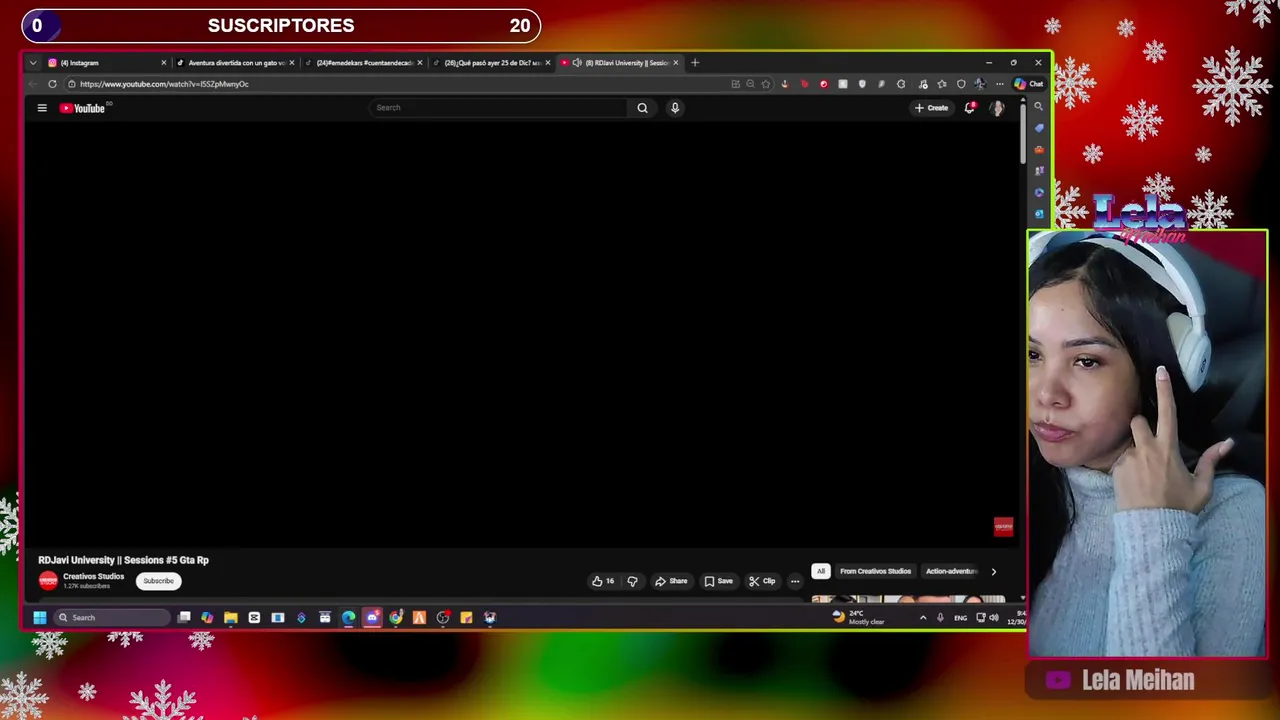Start voice search with microphone icon

pos(675,108)
